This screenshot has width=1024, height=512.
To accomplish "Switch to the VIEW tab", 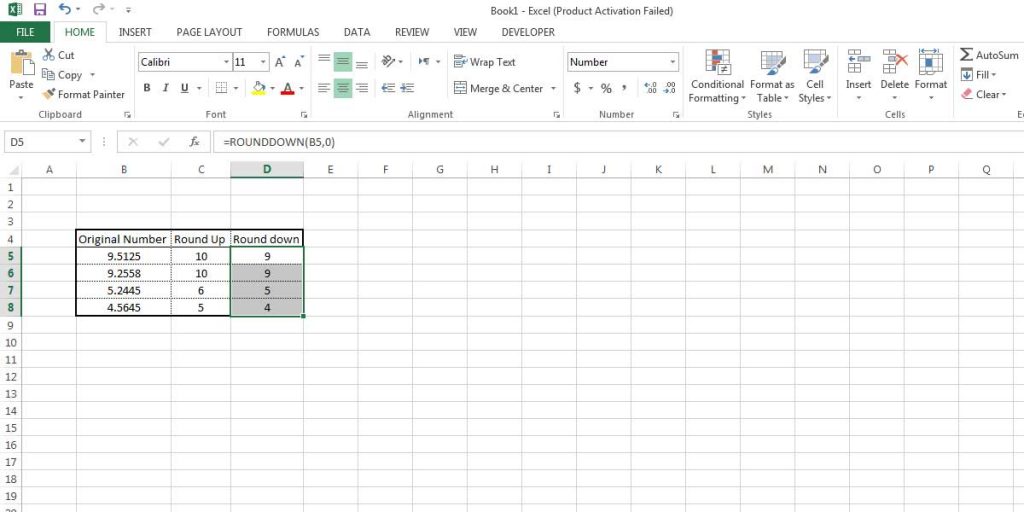I will point(465,32).
